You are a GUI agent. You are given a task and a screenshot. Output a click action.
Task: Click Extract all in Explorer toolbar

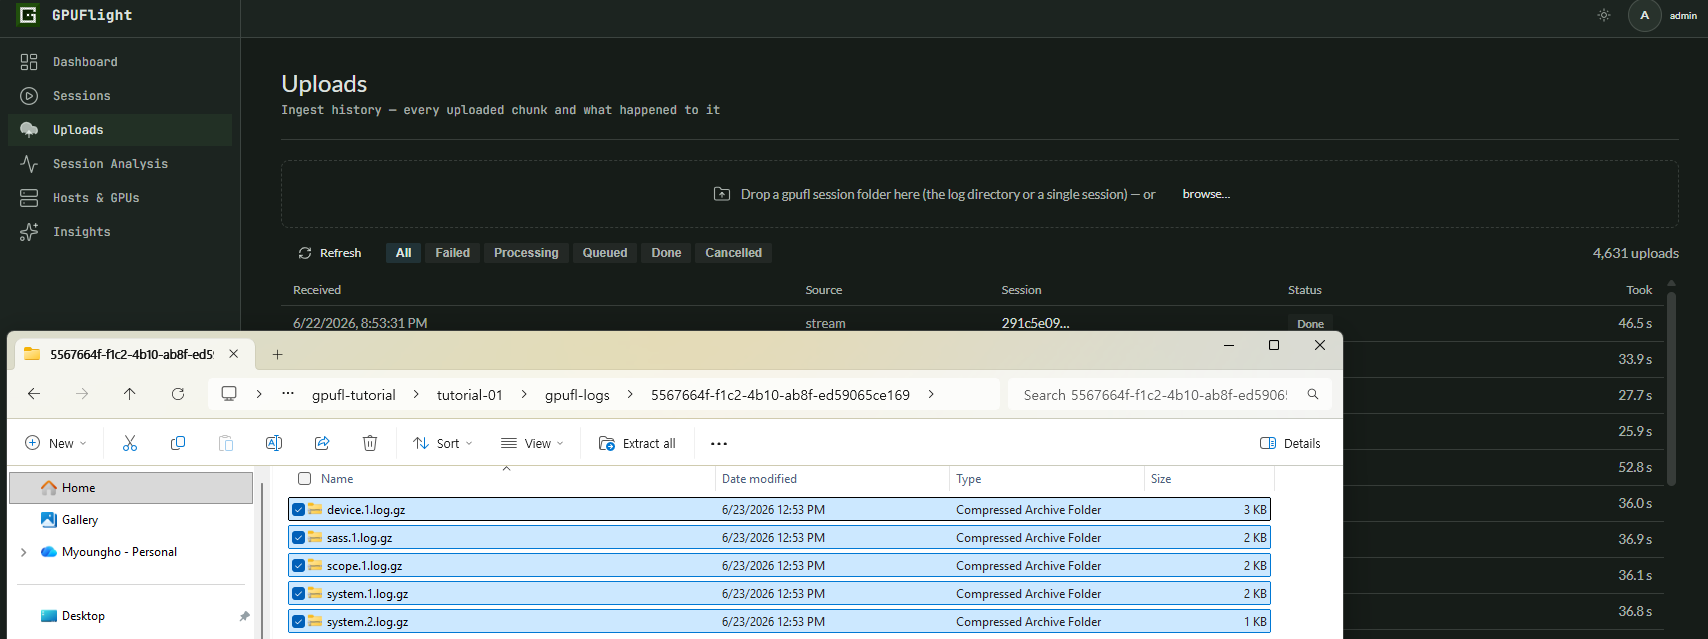click(x=637, y=443)
